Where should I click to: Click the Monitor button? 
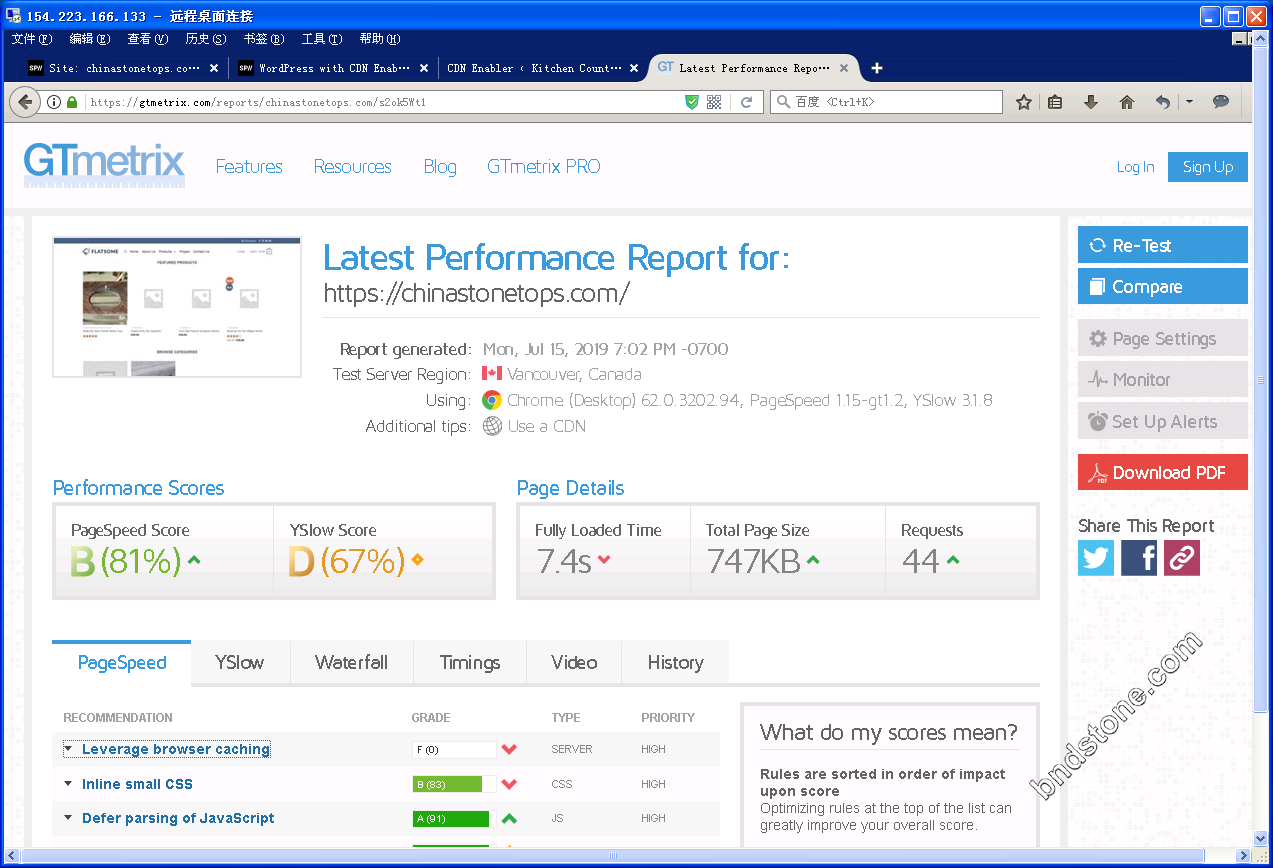[x=1163, y=379]
